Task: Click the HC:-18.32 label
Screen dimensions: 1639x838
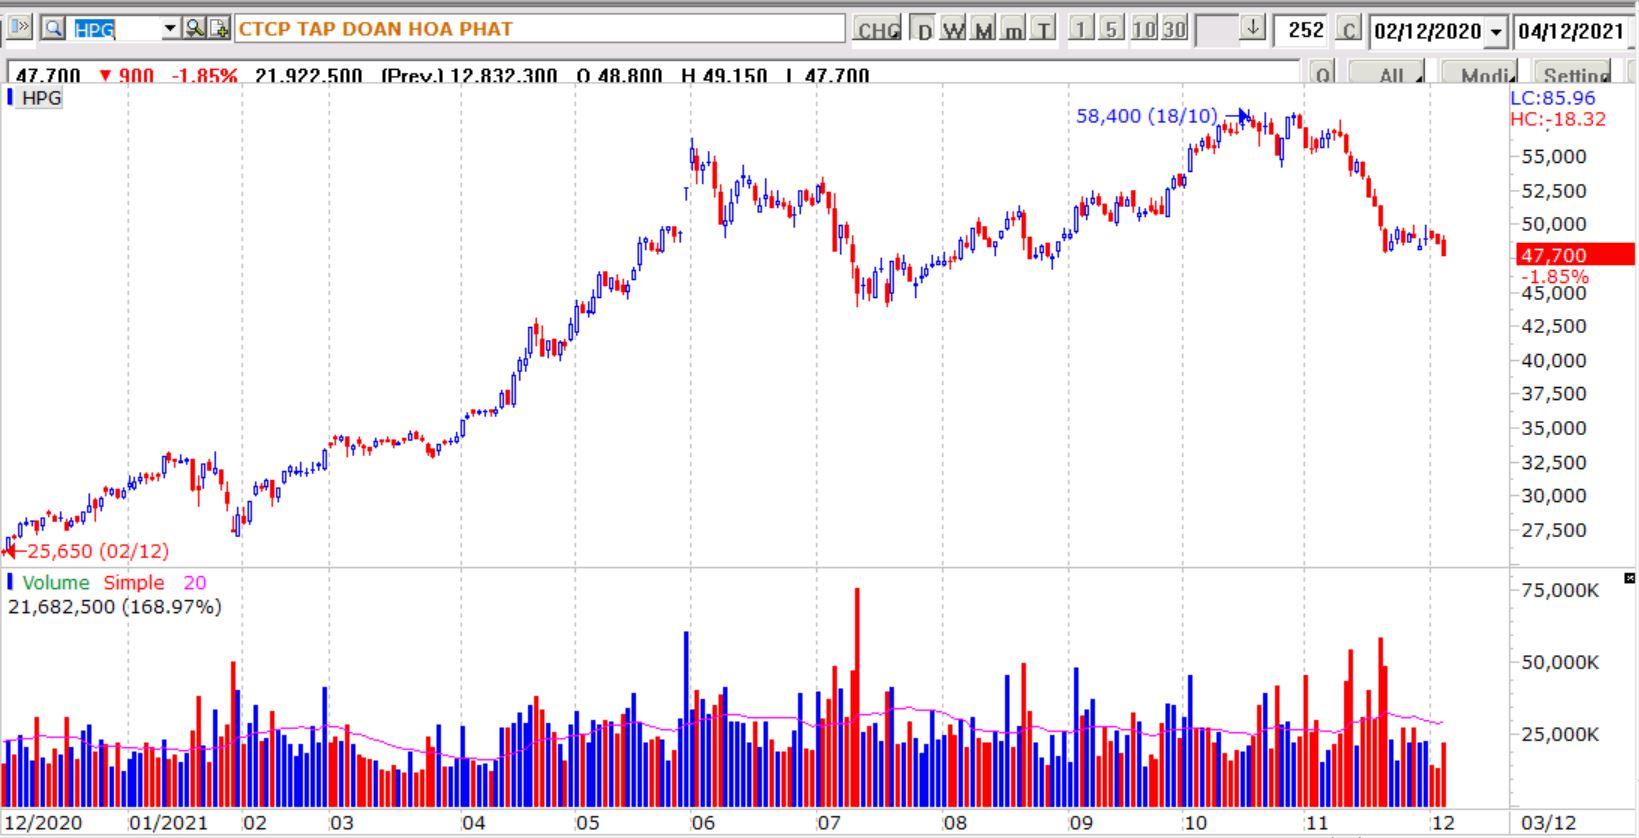Action: pos(1558,119)
